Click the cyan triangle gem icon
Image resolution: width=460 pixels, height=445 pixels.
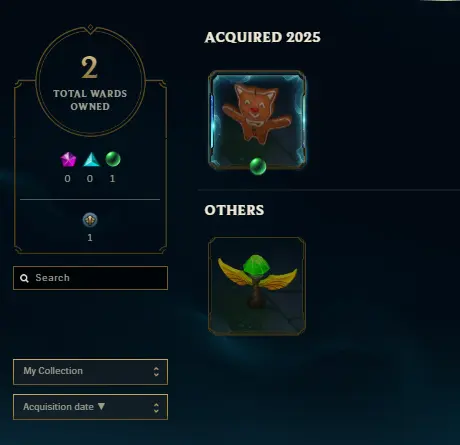(x=91, y=159)
